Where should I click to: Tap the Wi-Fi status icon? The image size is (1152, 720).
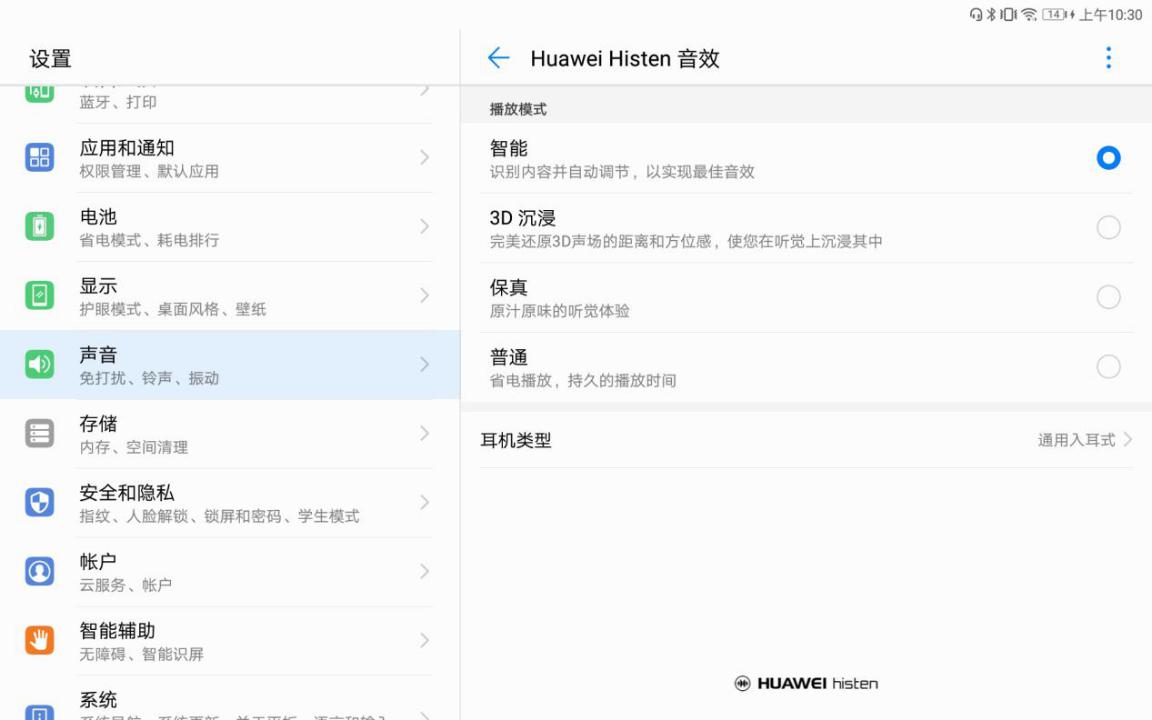tap(1029, 14)
